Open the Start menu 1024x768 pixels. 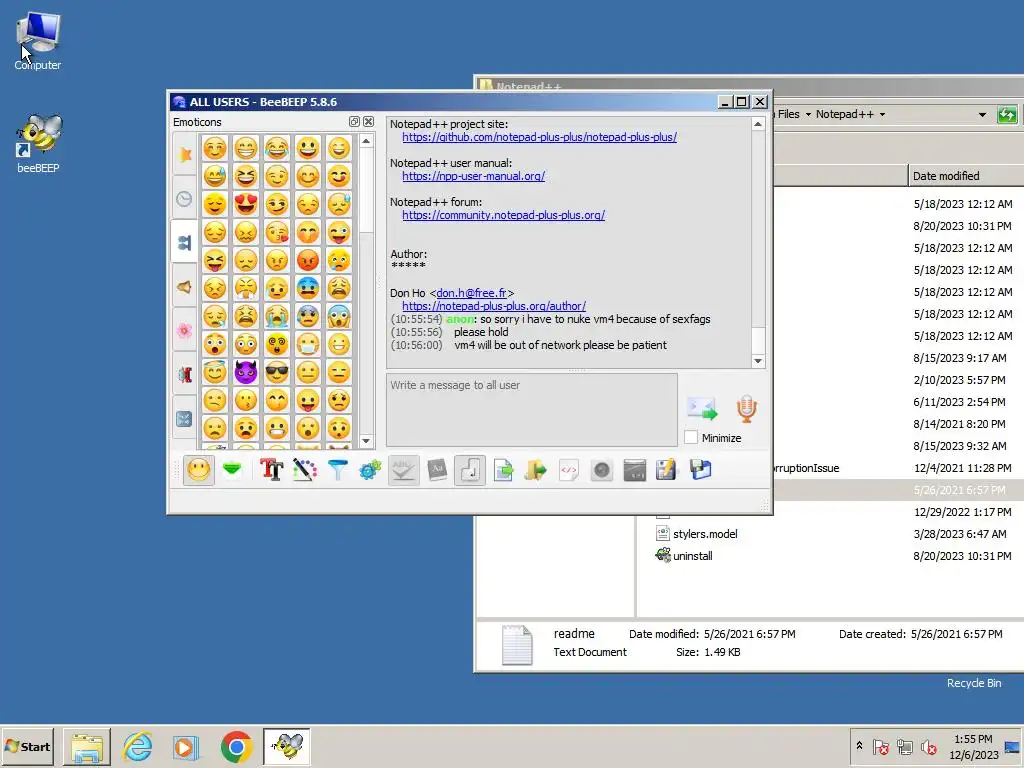click(x=27, y=746)
